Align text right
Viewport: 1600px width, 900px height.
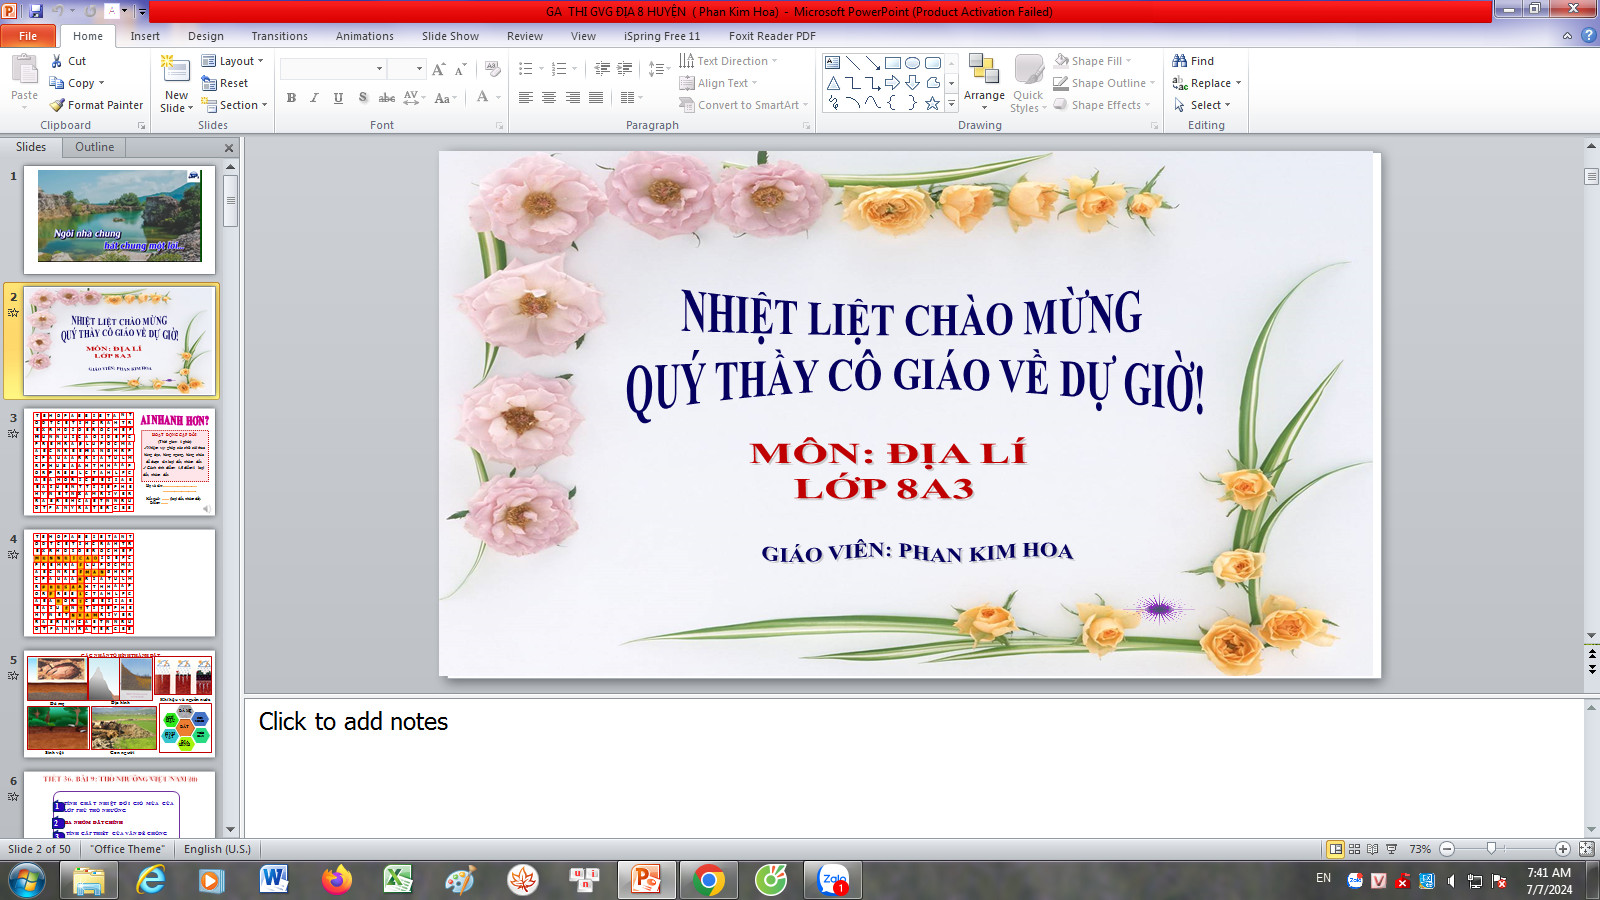(573, 98)
